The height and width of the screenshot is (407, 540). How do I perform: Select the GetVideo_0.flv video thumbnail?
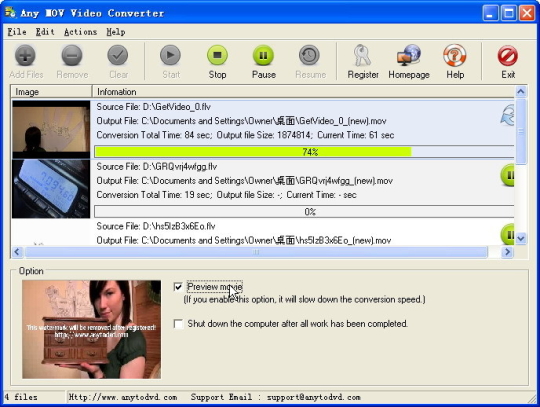(x=51, y=129)
